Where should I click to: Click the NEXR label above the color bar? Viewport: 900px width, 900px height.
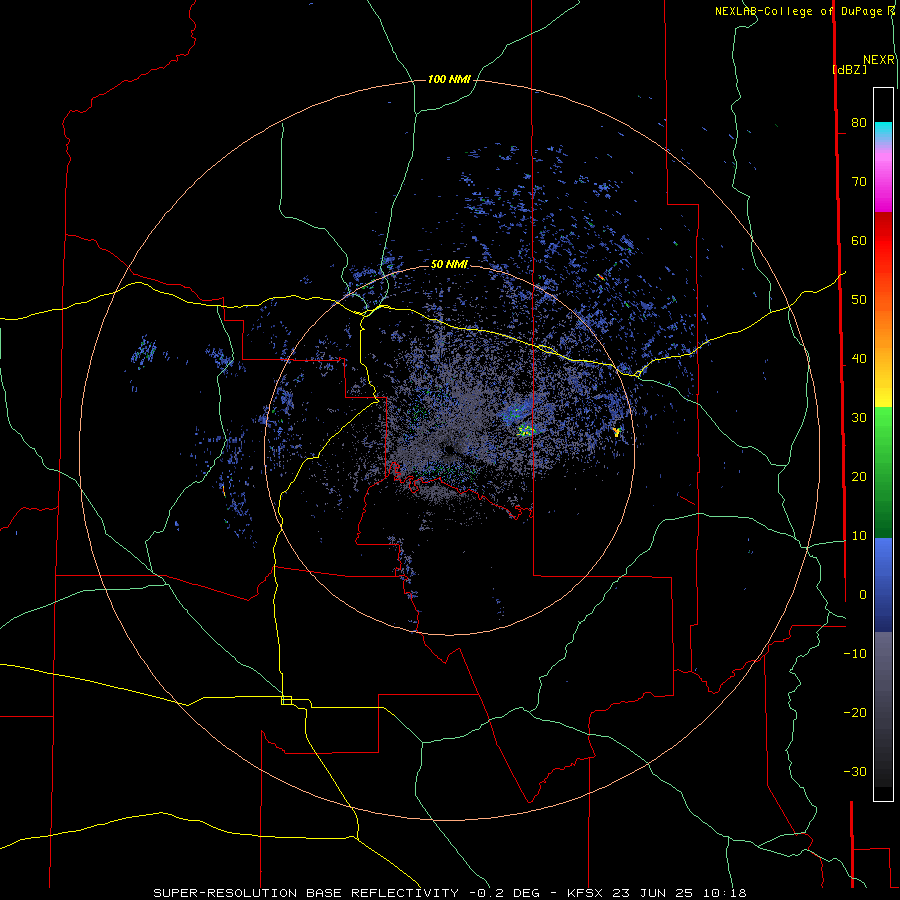pos(879,60)
